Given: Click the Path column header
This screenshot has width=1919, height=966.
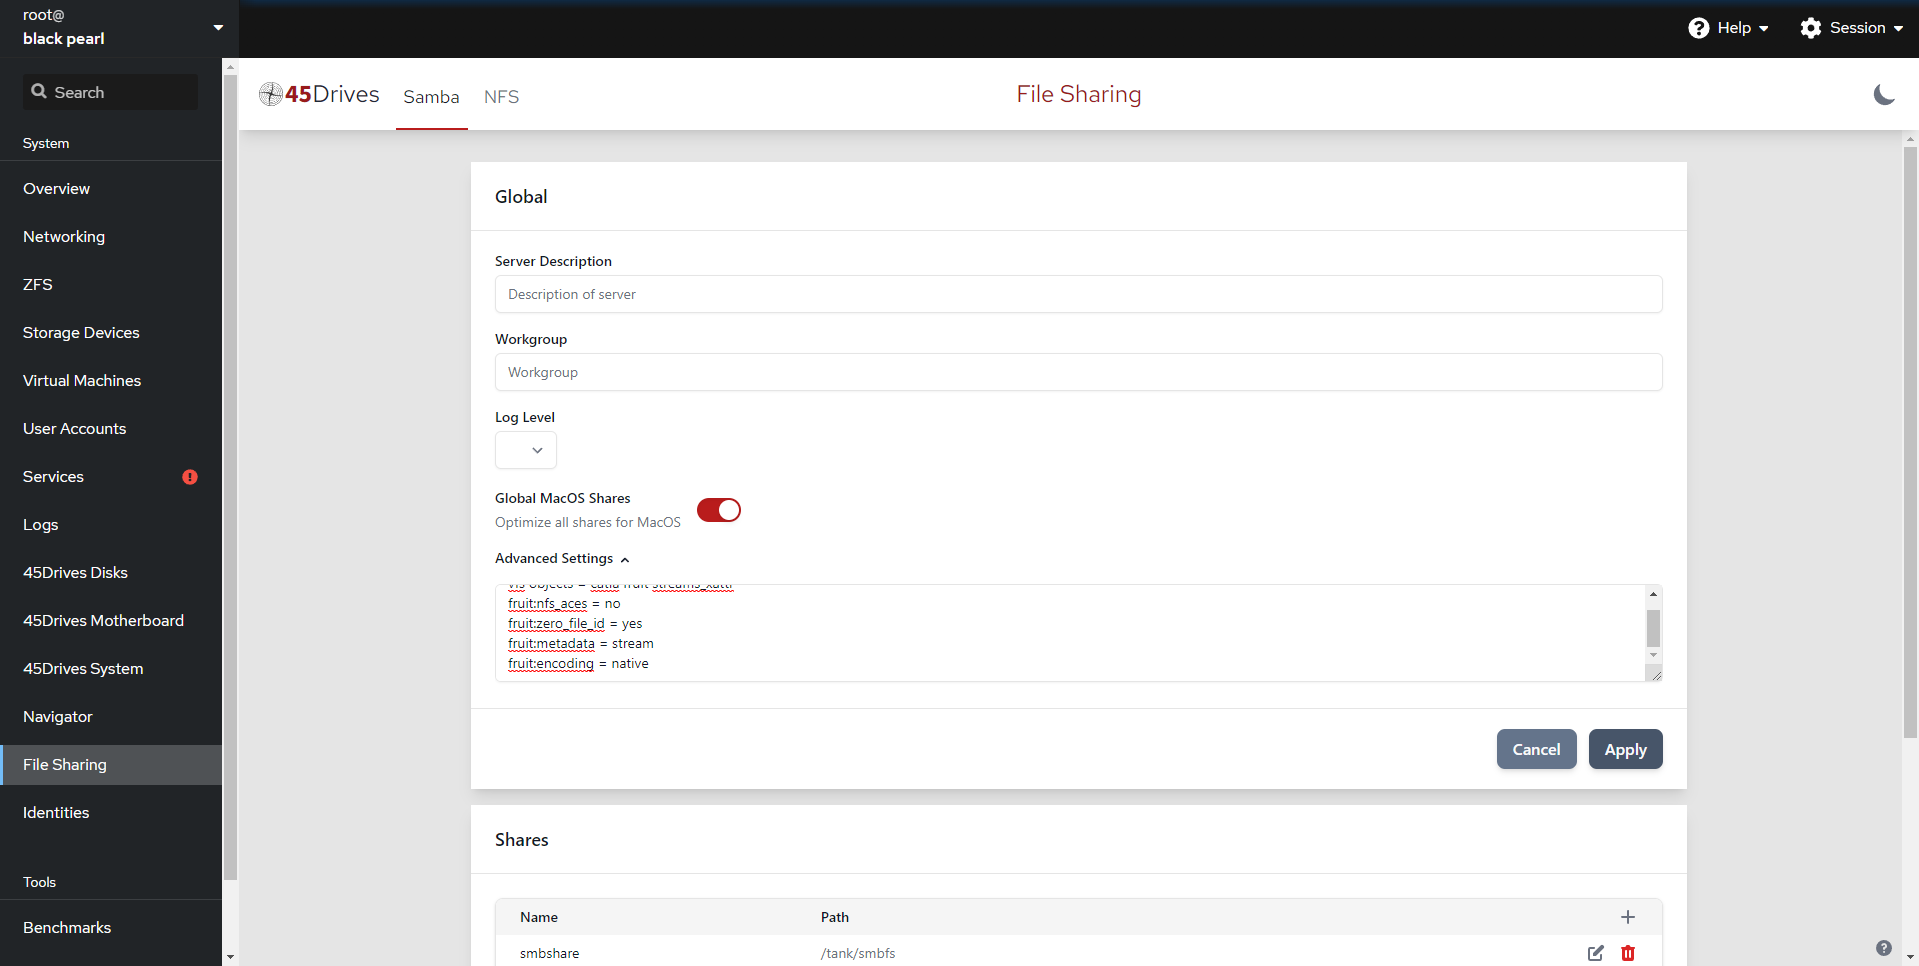Looking at the screenshot, I should tap(835, 917).
